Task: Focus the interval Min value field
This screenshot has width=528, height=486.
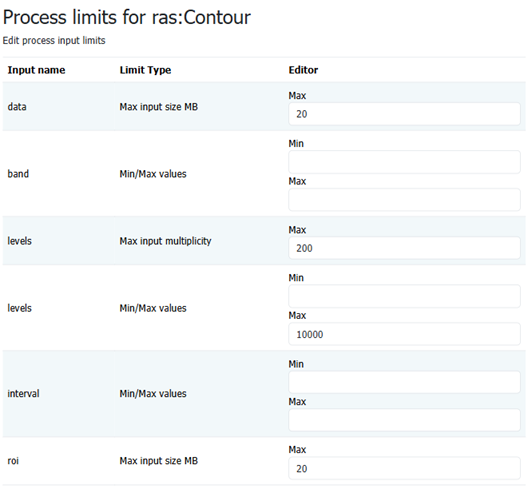Action: pos(404,382)
